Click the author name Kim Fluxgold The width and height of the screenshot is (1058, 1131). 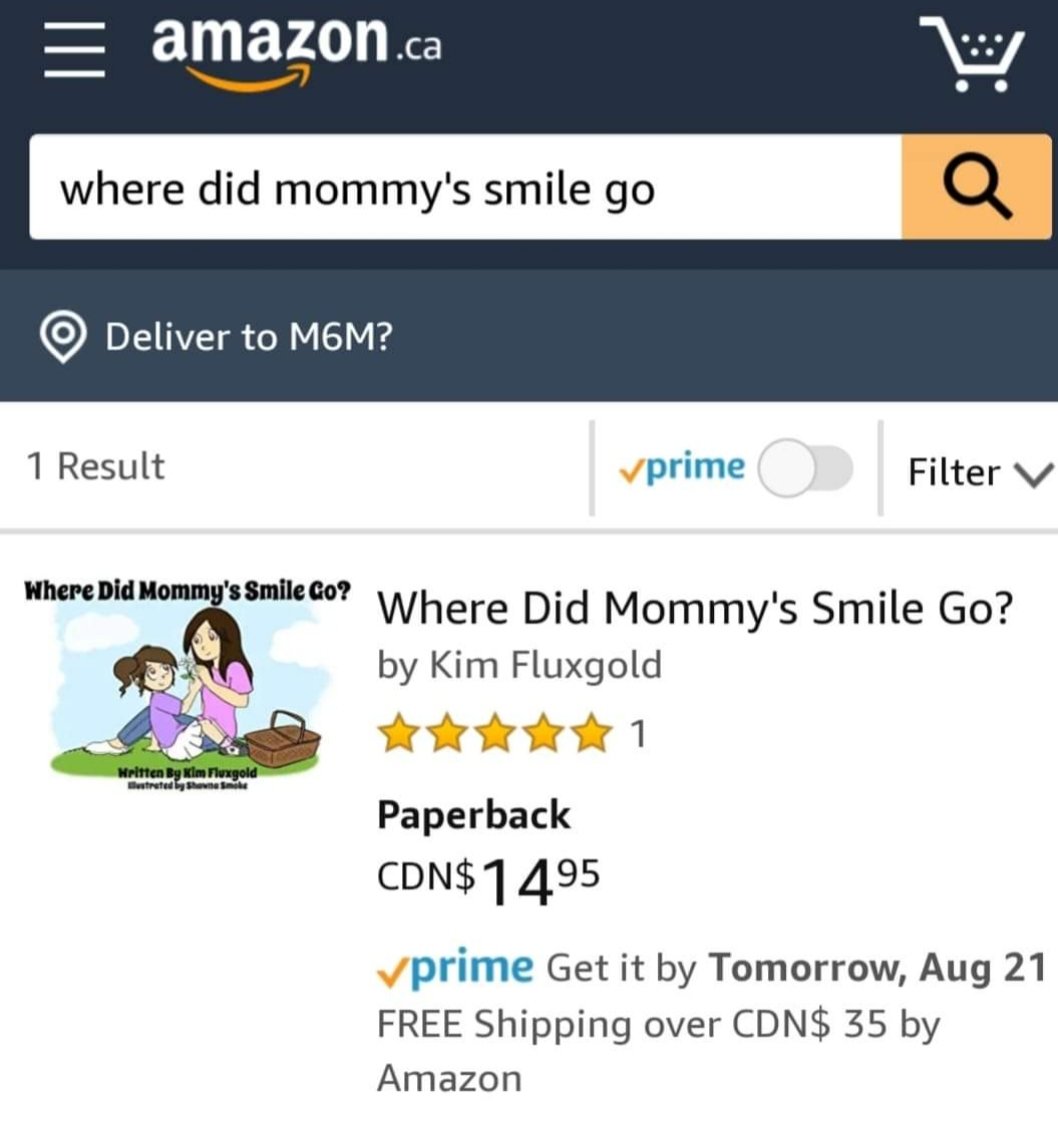[545, 665]
